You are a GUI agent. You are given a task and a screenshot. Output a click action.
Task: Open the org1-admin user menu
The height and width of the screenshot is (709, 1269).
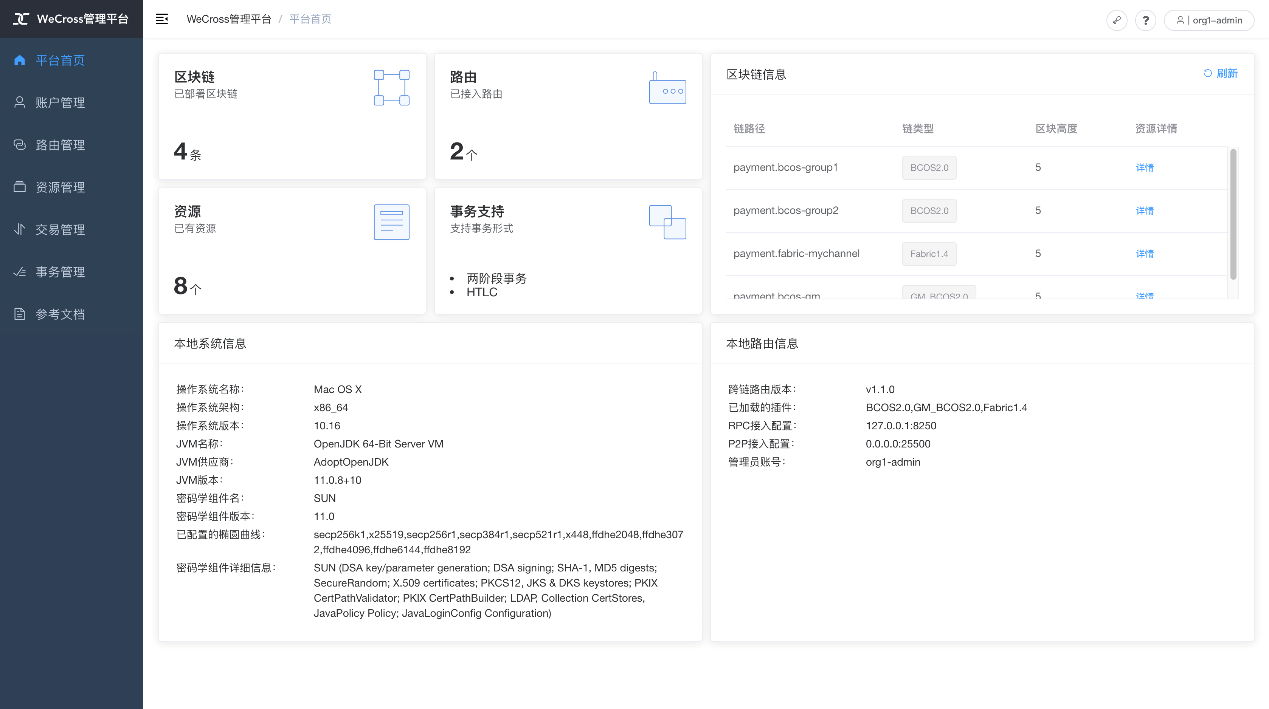[x=1209, y=20]
